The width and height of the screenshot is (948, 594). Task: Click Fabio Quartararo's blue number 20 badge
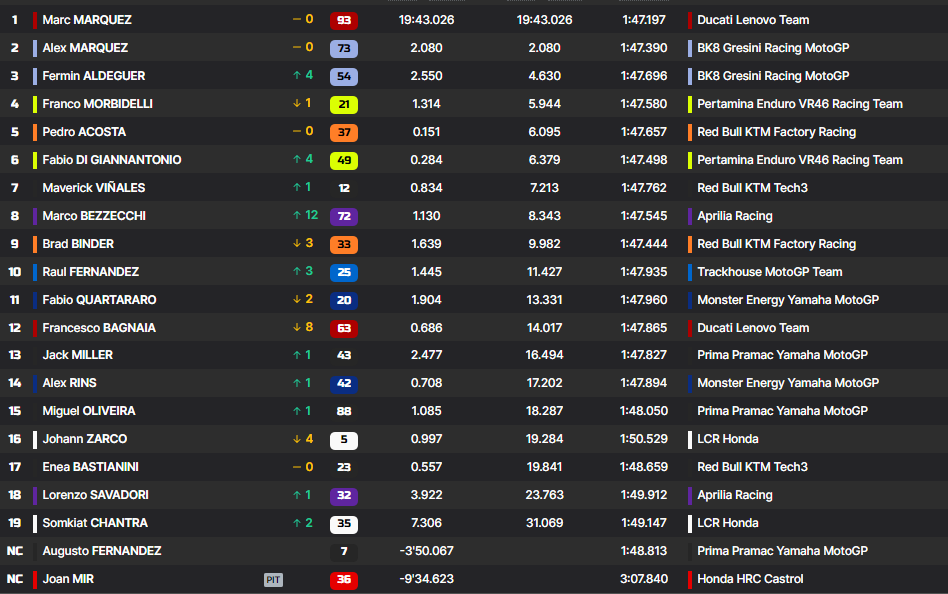coord(343,300)
